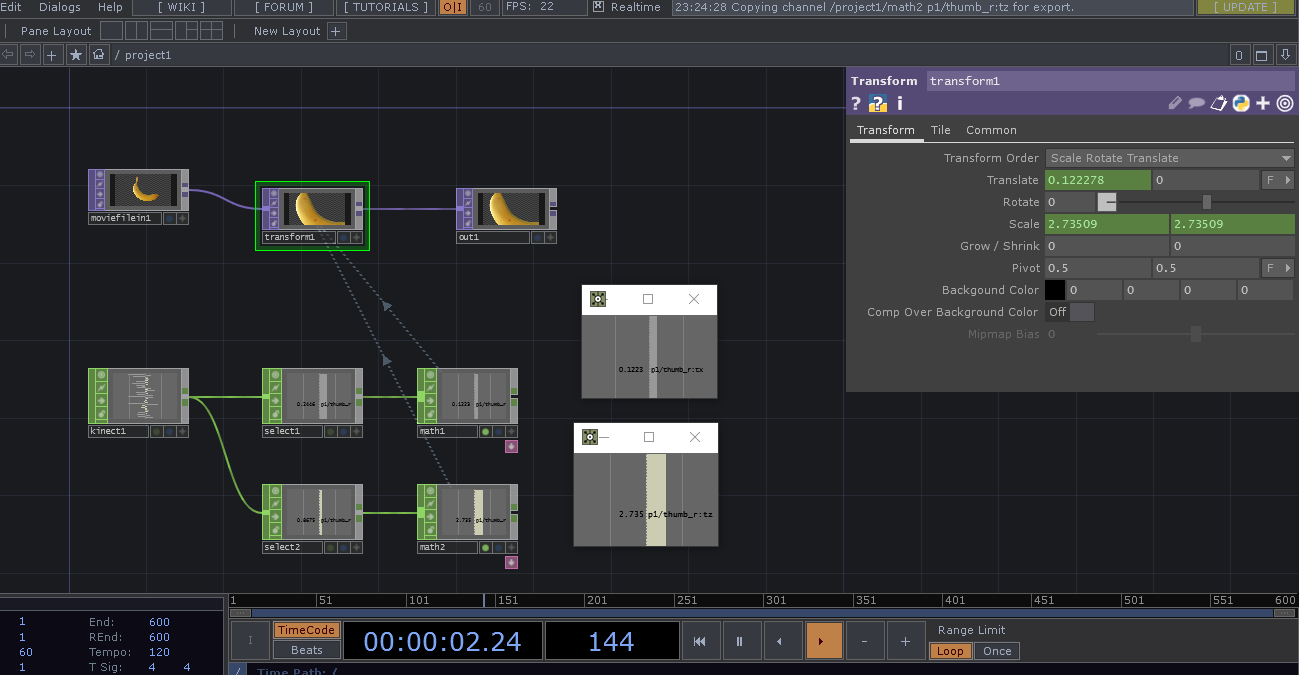This screenshot has width=1299, height=675.
Task: Click the operator info 'i' icon
Action: click(899, 103)
